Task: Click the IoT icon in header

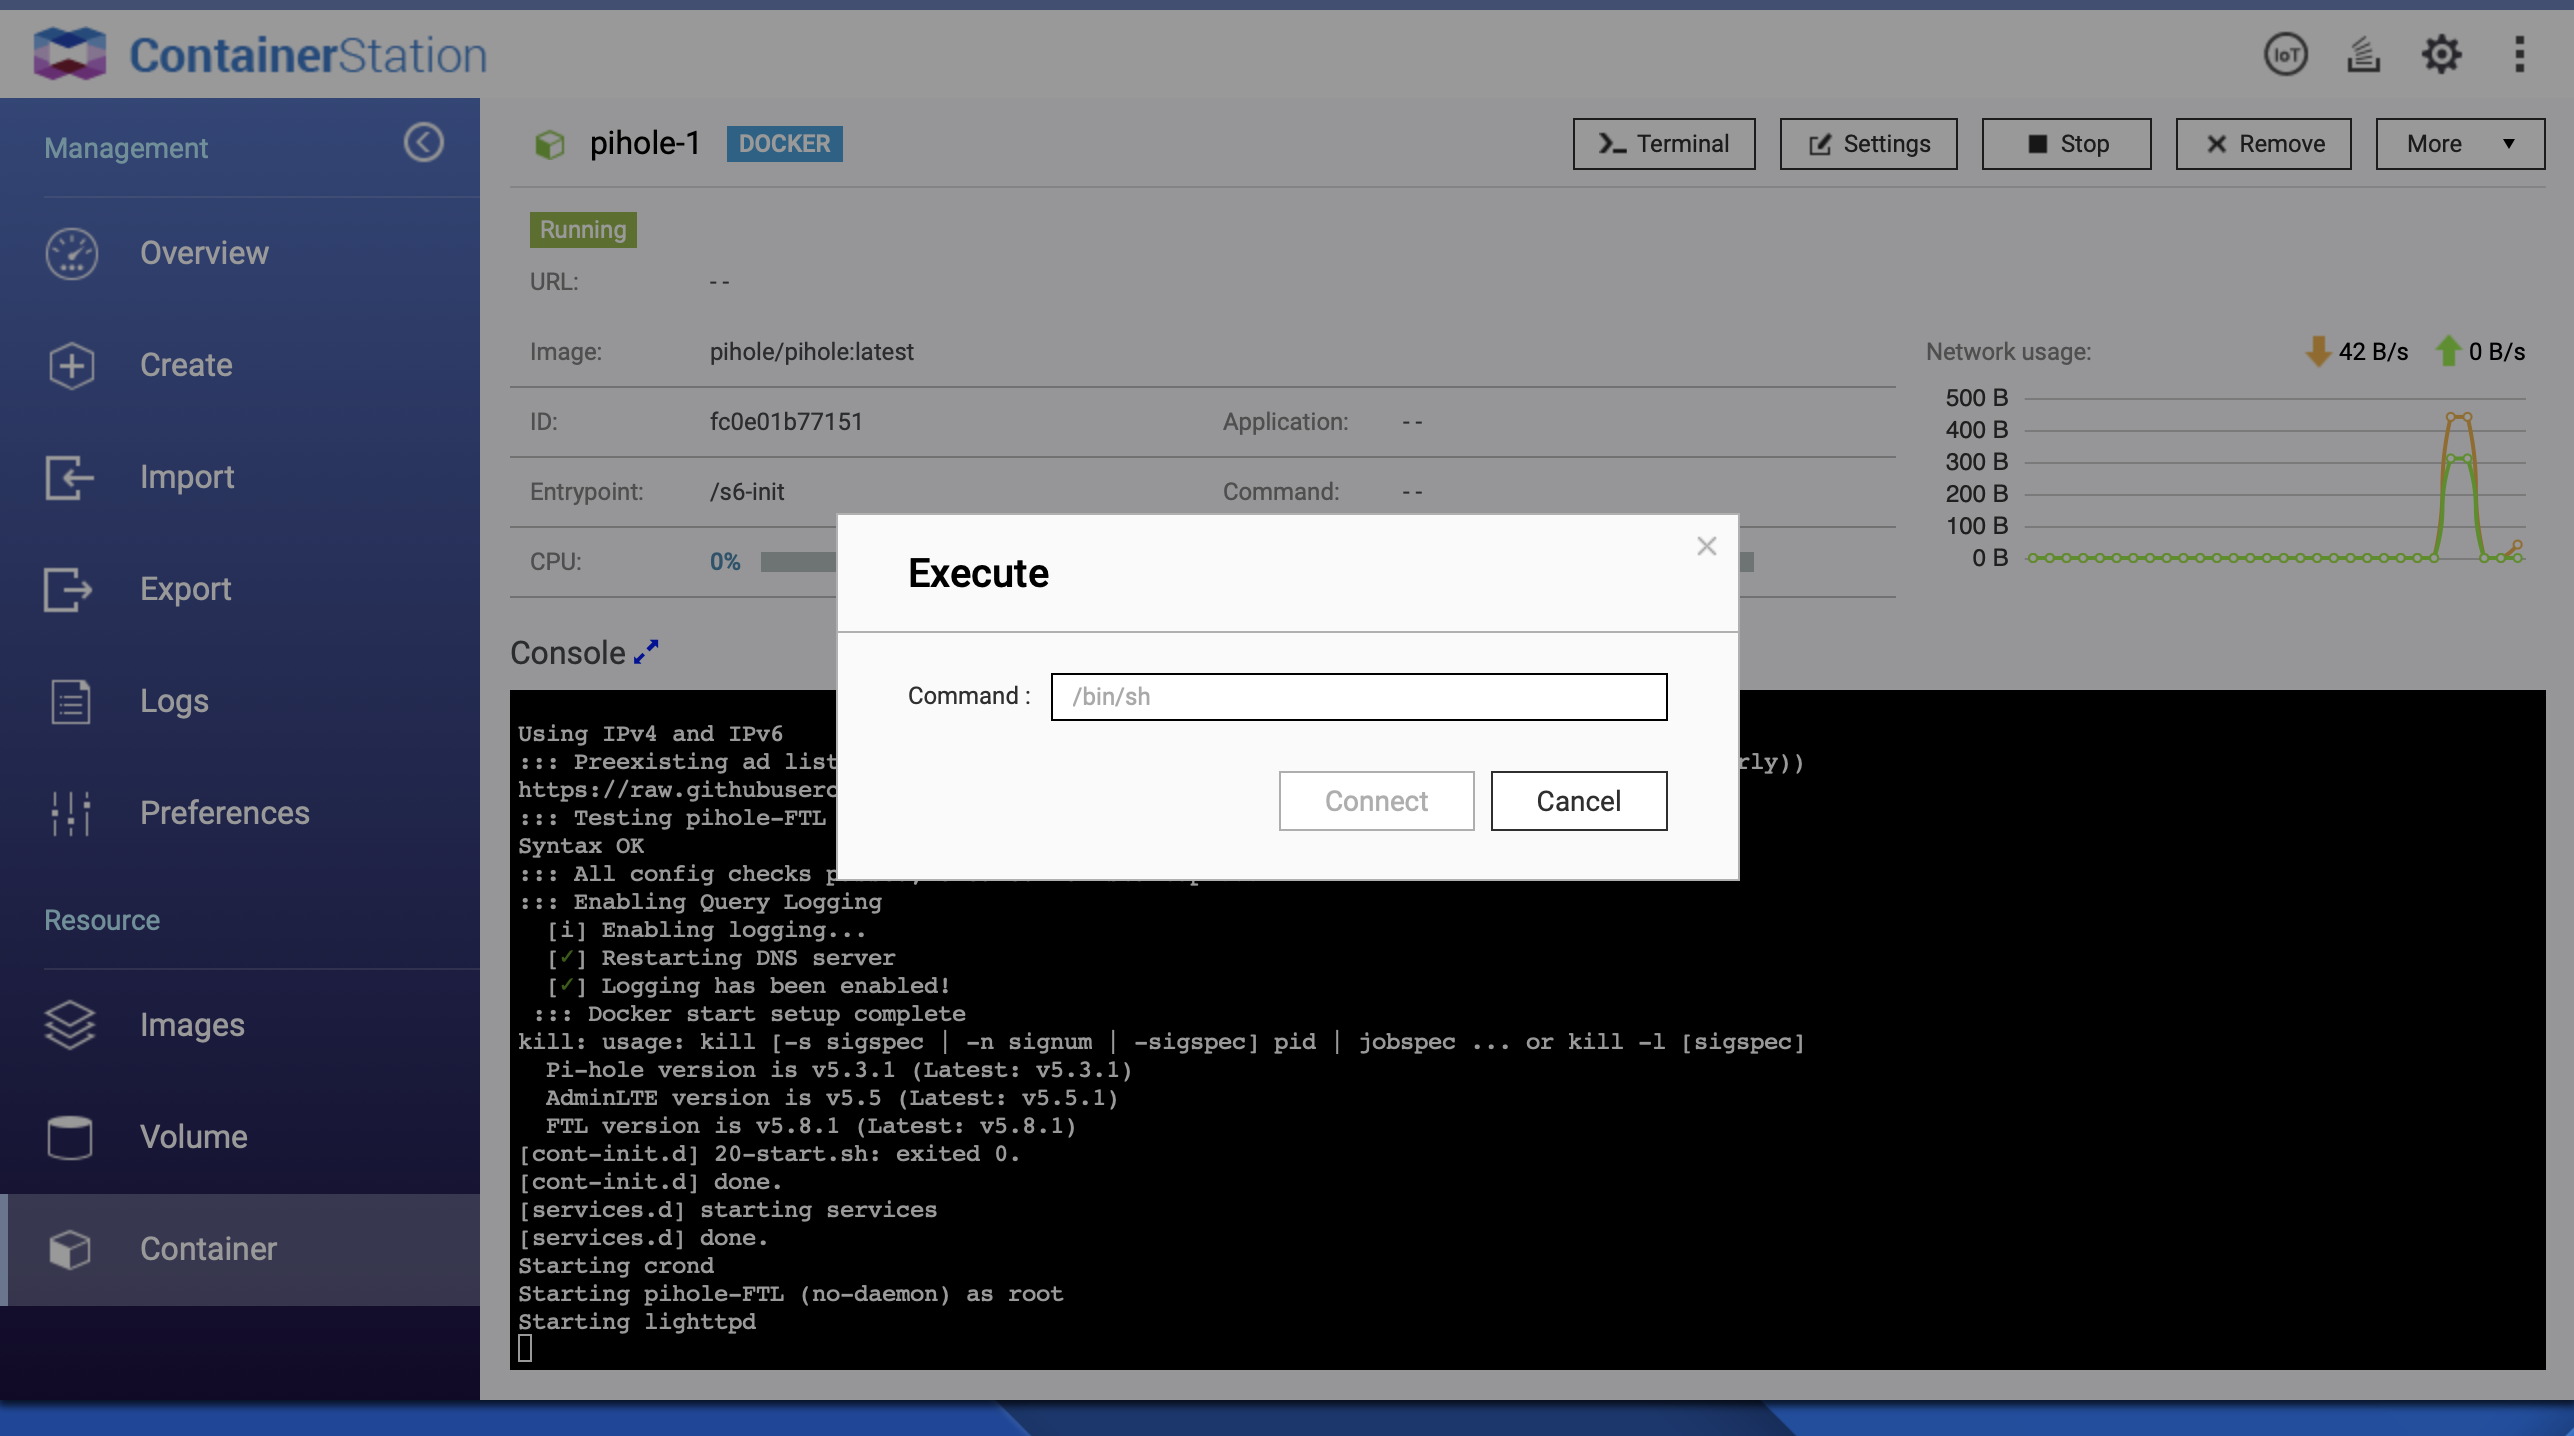Action: 2285,54
